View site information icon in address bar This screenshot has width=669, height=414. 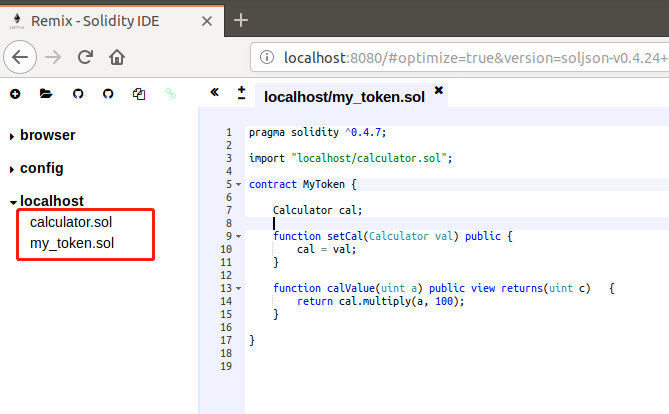[x=267, y=57]
